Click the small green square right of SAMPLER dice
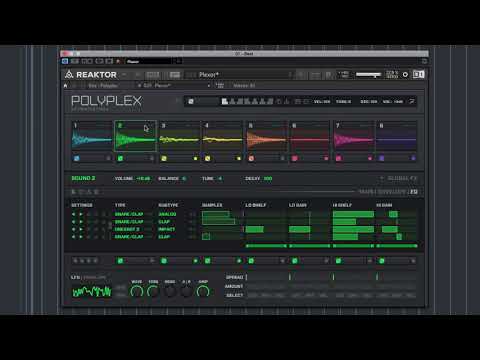 (x=239, y=261)
